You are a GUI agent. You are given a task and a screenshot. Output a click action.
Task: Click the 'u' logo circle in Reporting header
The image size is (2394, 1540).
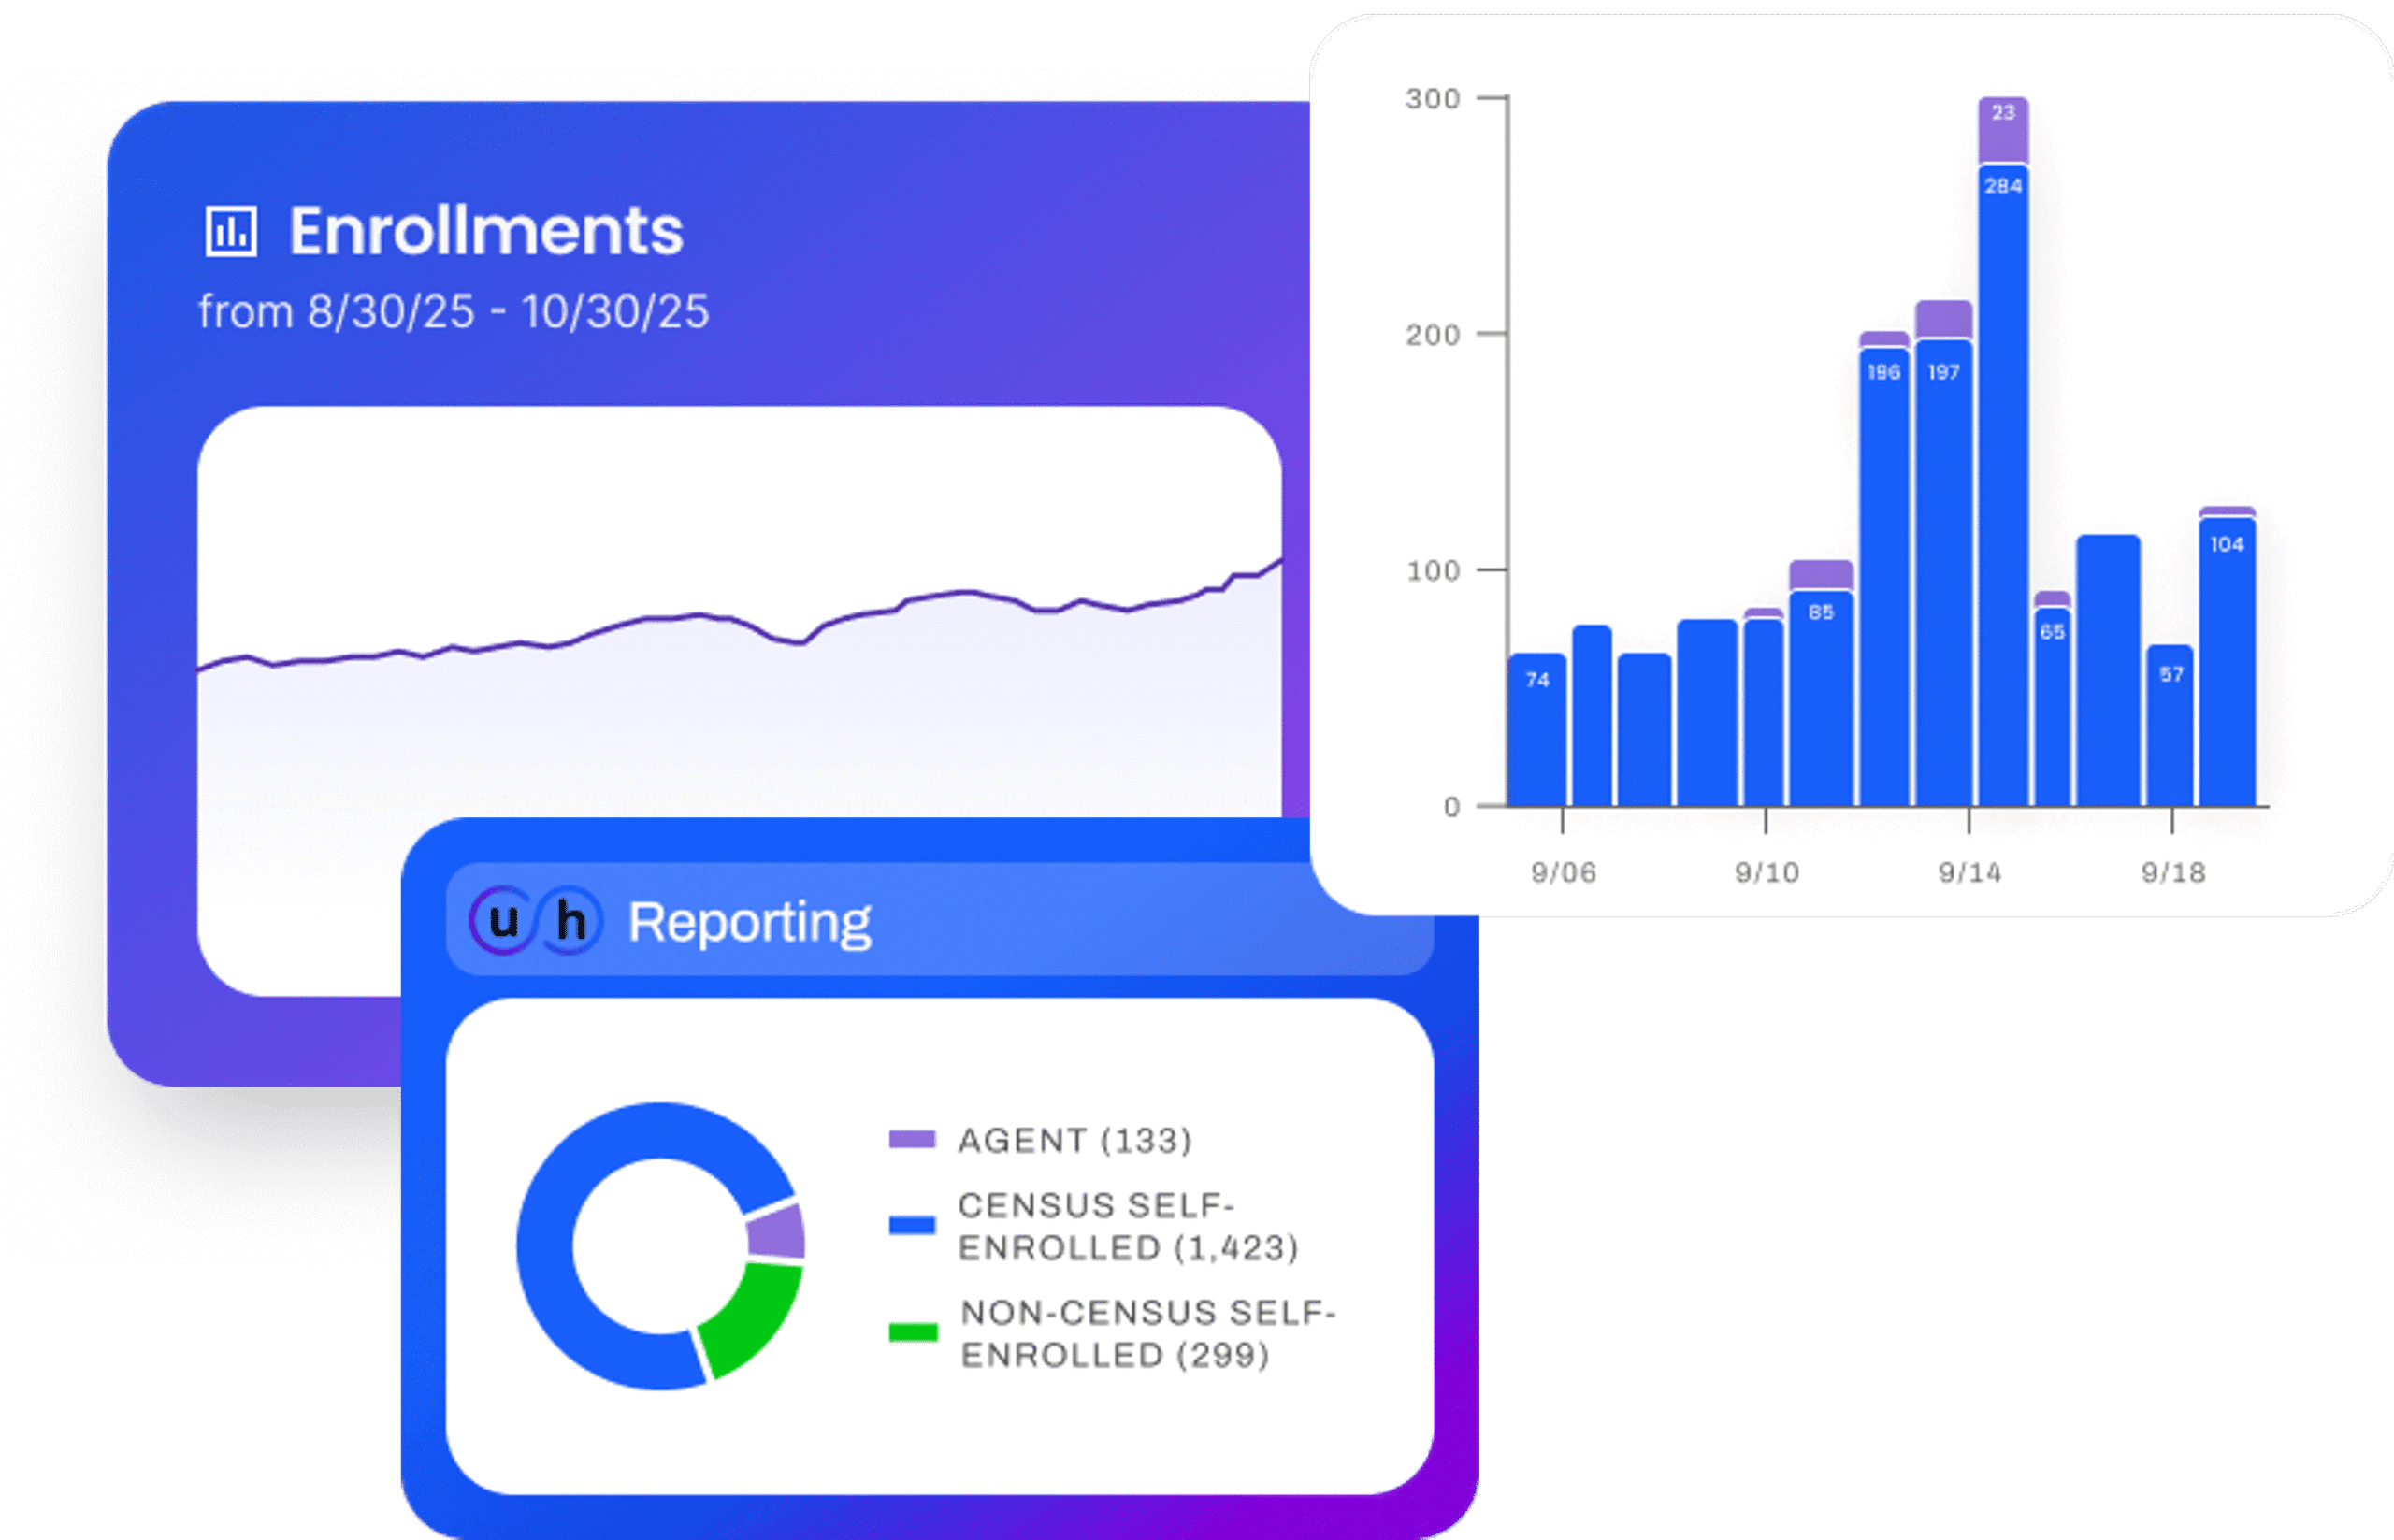(x=502, y=920)
